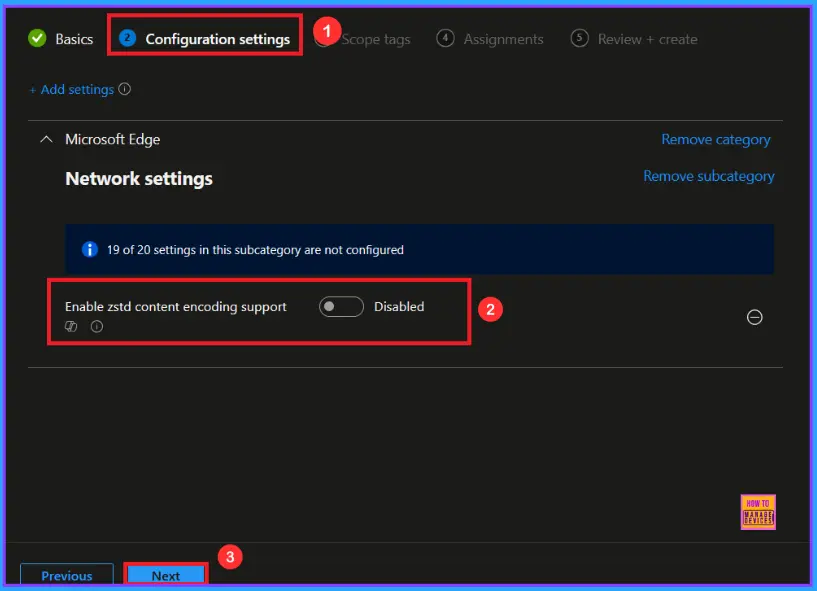The width and height of the screenshot is (817, 591).
Task: Open the Basics step tab
Action: tap(60, 39)
